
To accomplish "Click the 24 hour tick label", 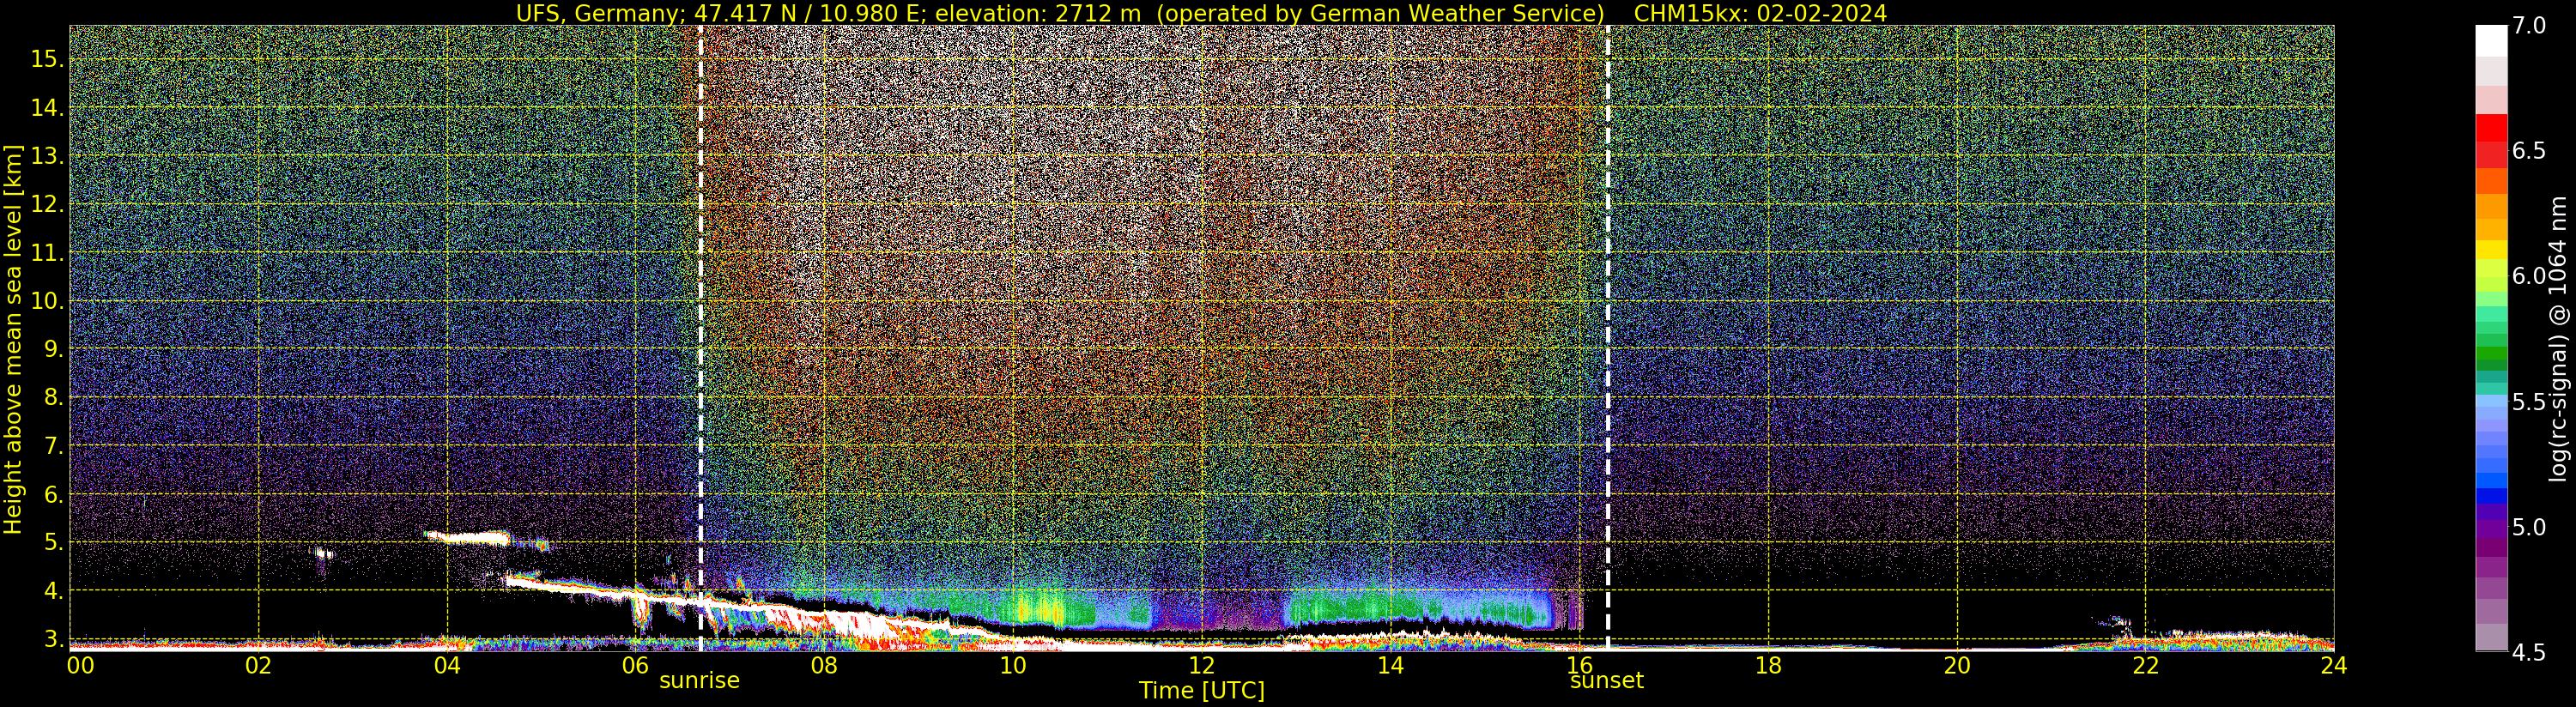I will 2333,665.
